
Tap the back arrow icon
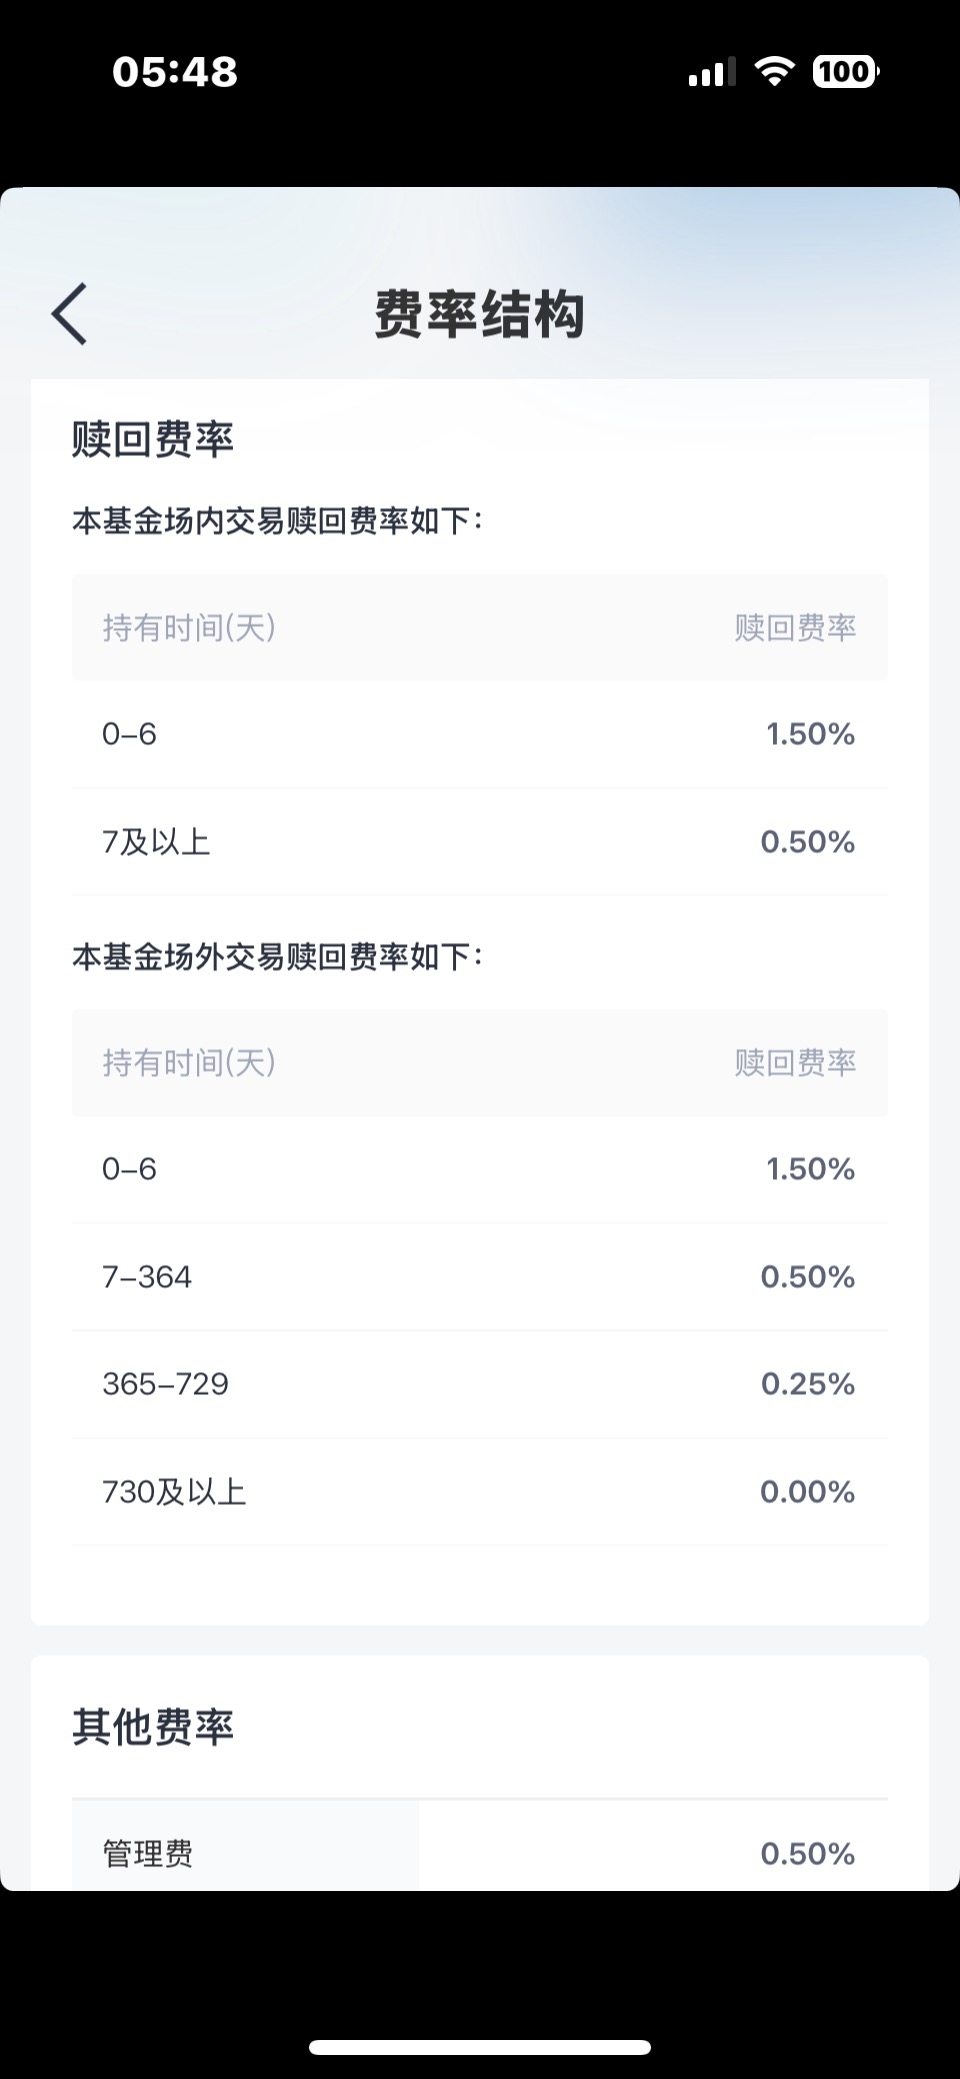point(69,314)
